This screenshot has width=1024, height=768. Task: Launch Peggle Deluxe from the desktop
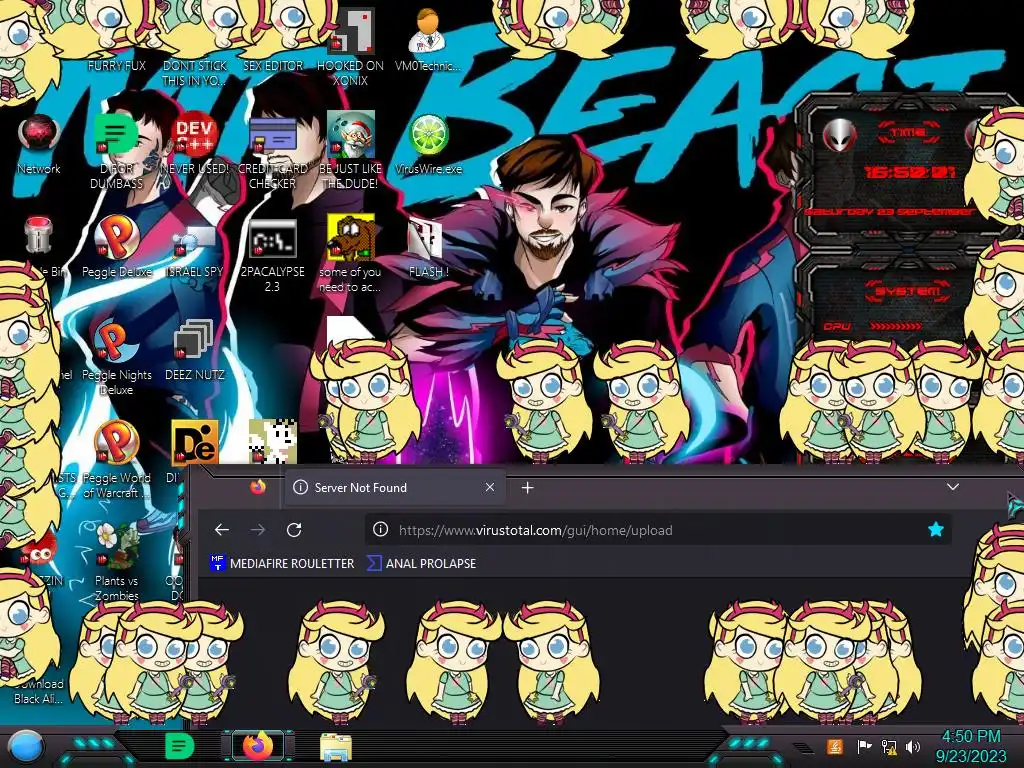(116, 236)
